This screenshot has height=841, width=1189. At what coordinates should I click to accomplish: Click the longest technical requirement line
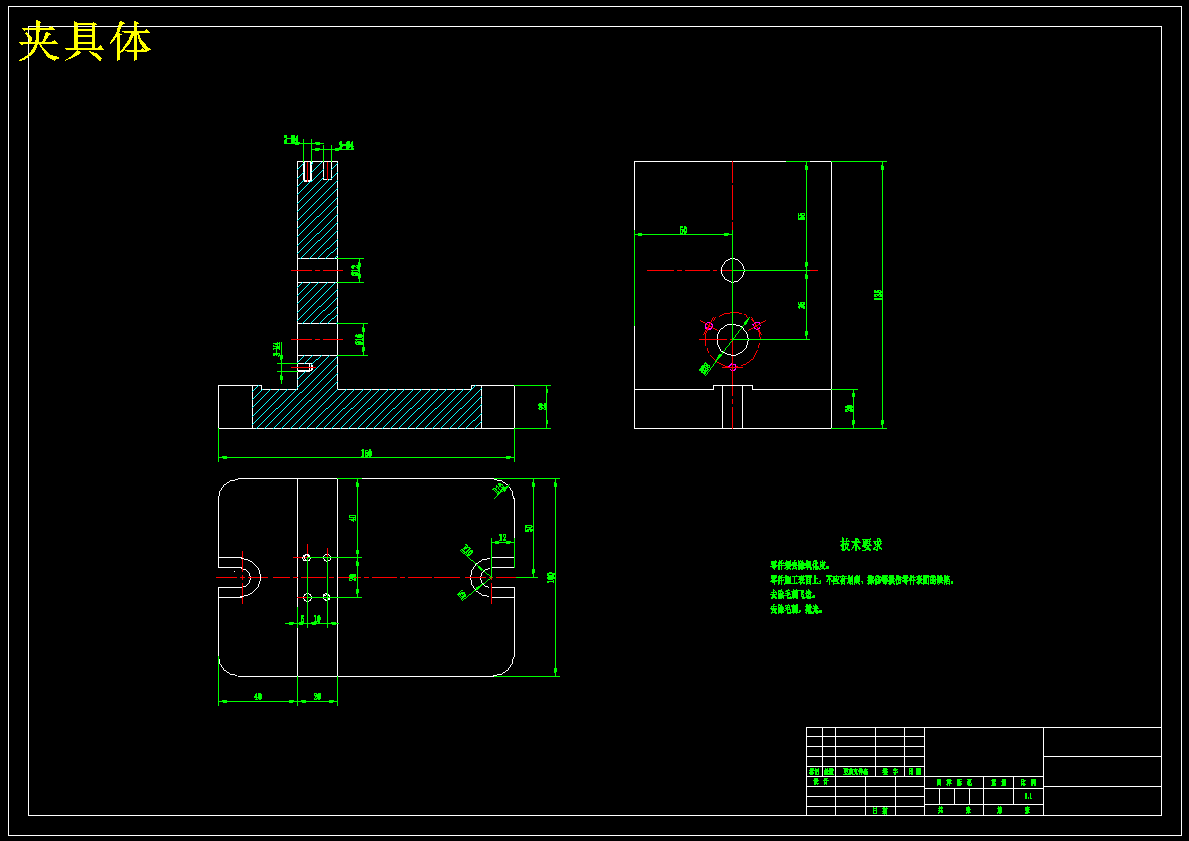tap(861, 580)
